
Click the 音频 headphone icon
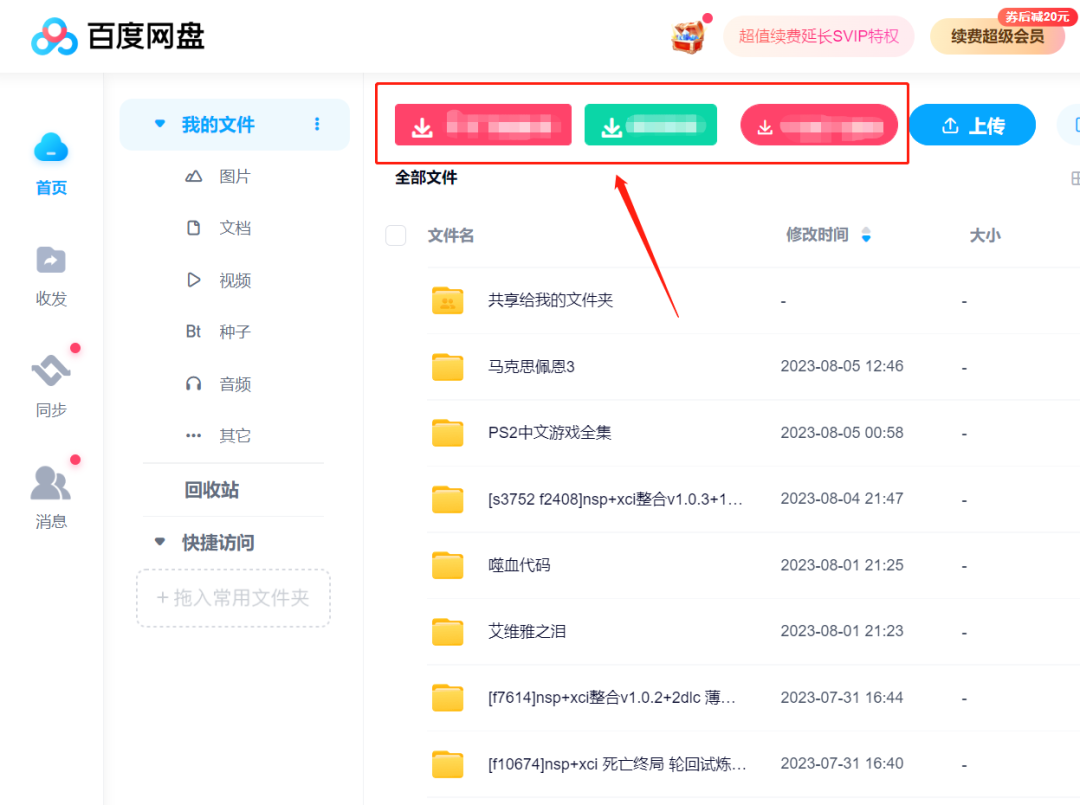coord(194,384)
